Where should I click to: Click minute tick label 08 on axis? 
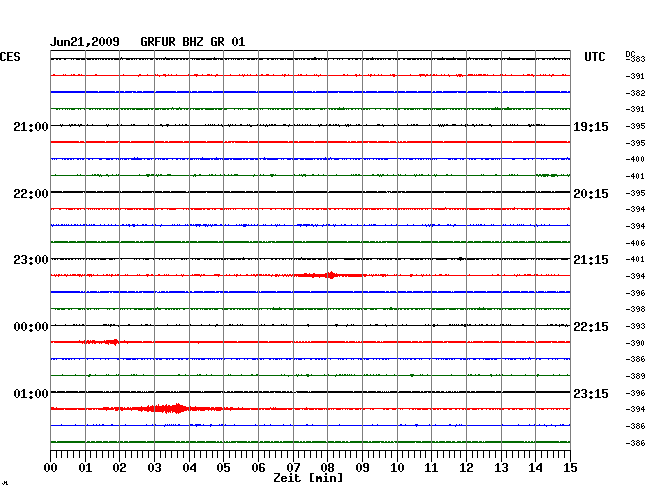pyautogui.click(x=327, y=467)
